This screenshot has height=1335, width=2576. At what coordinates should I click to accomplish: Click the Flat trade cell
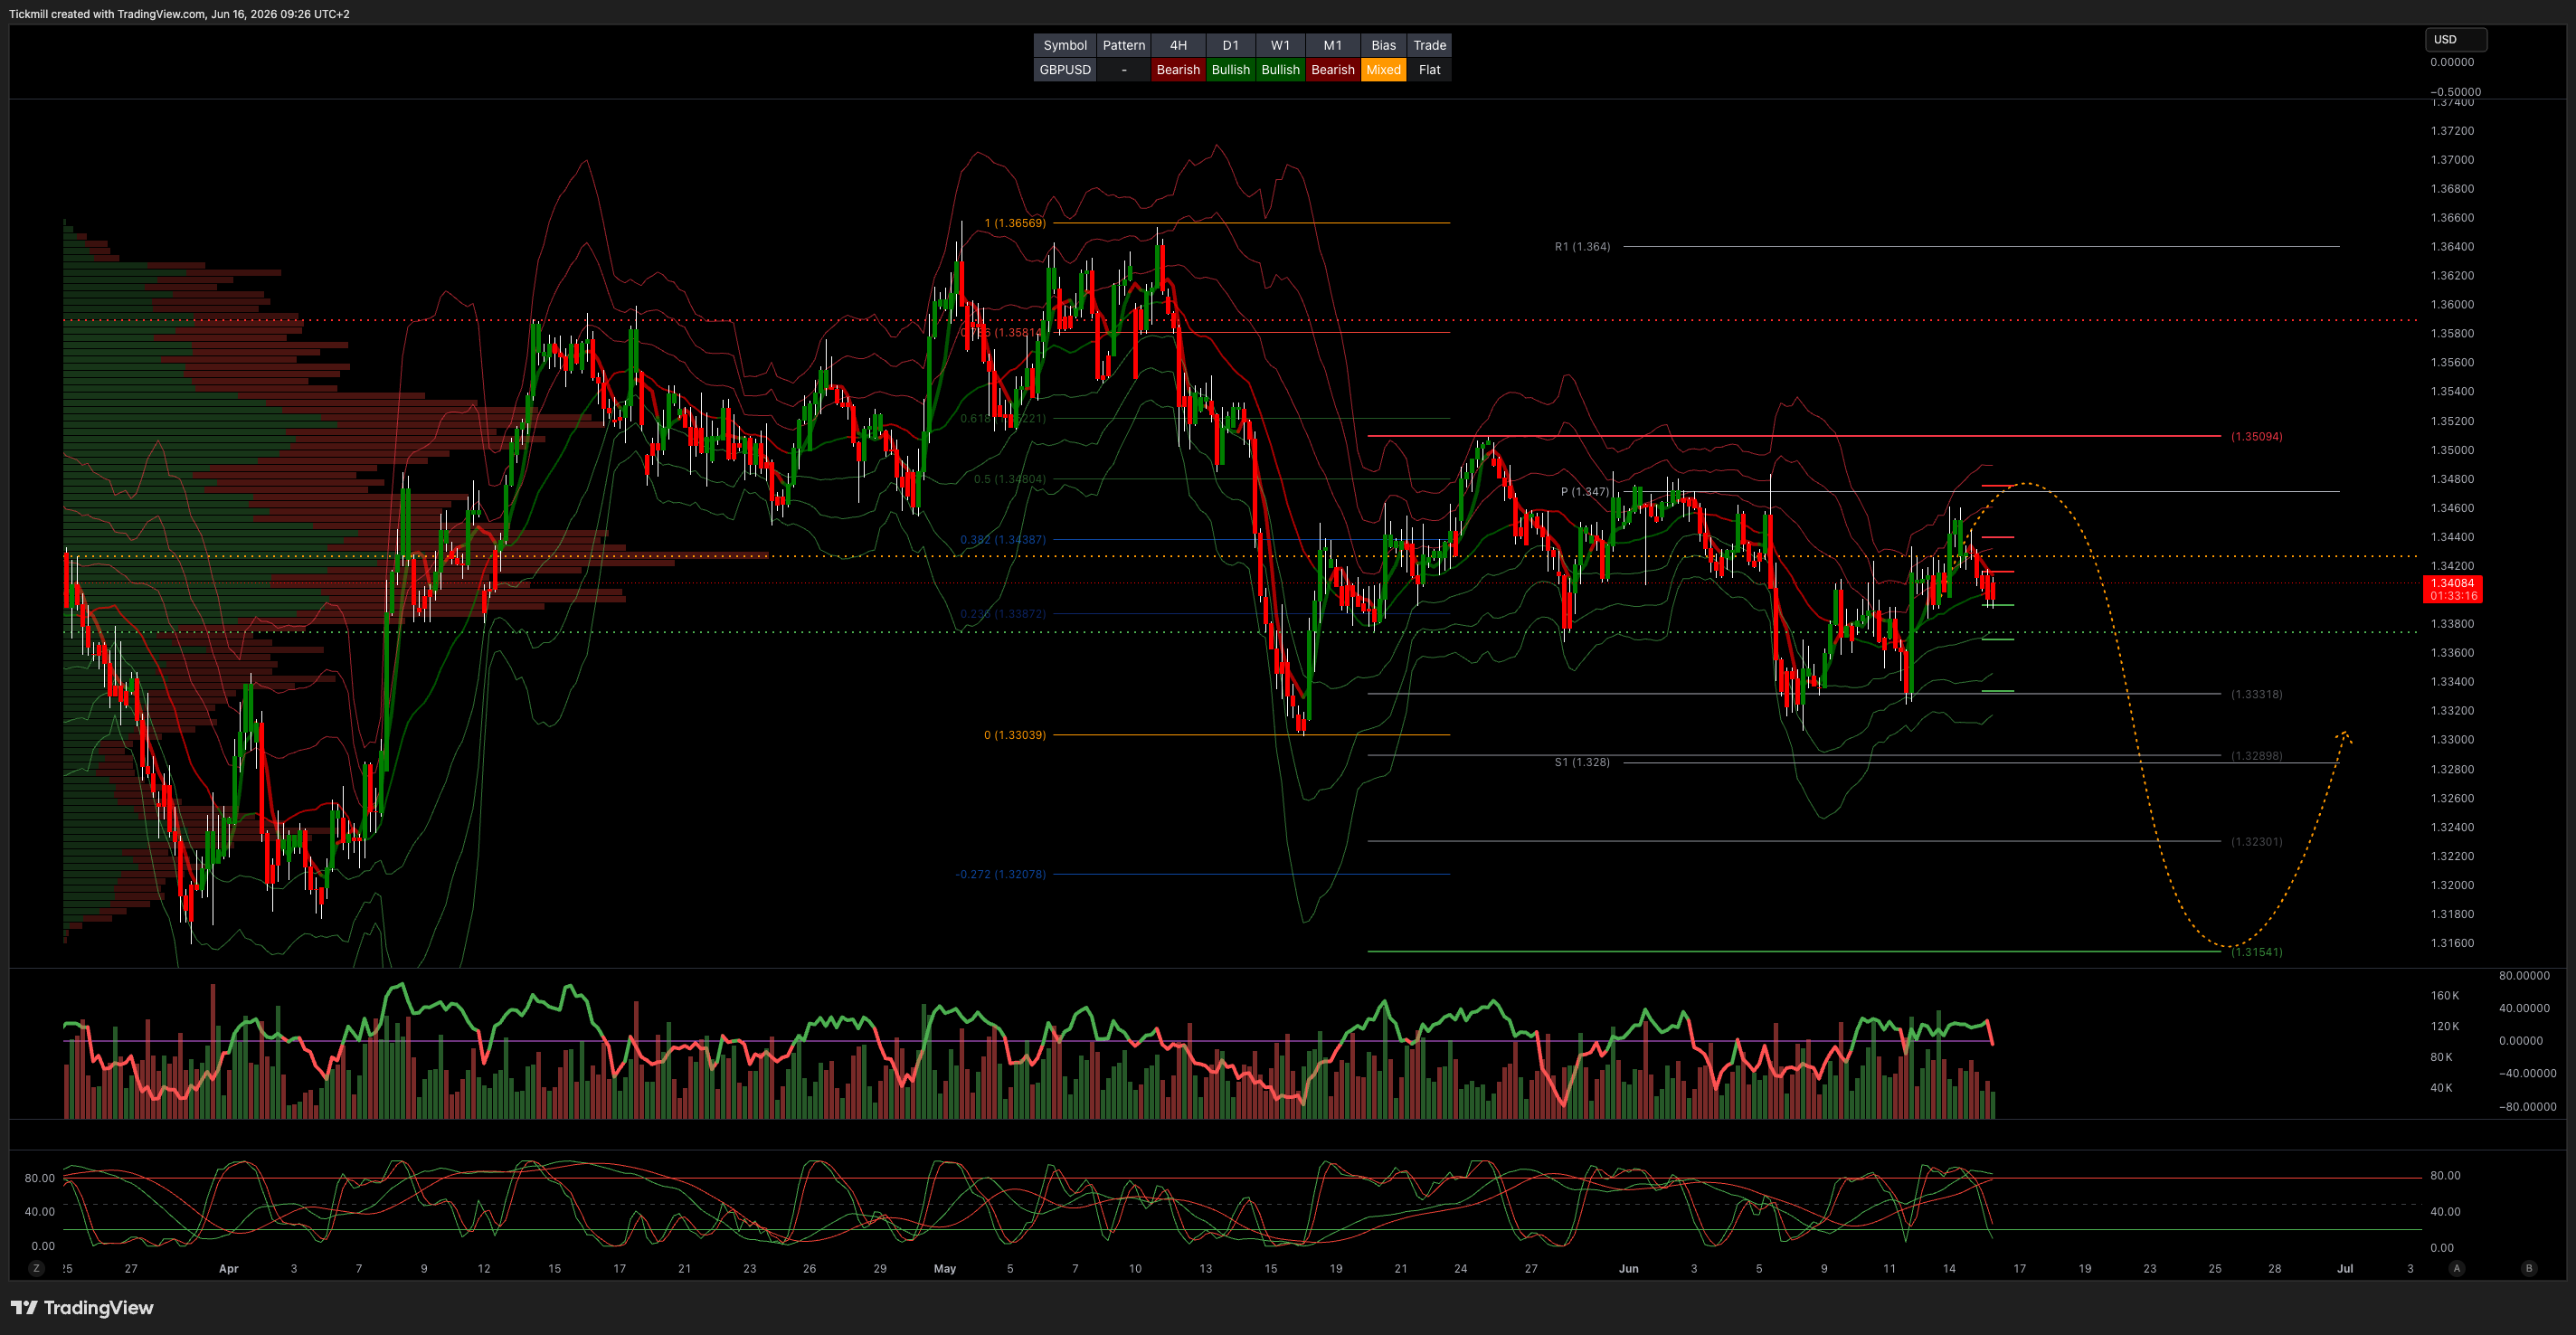coord(1430,70)
